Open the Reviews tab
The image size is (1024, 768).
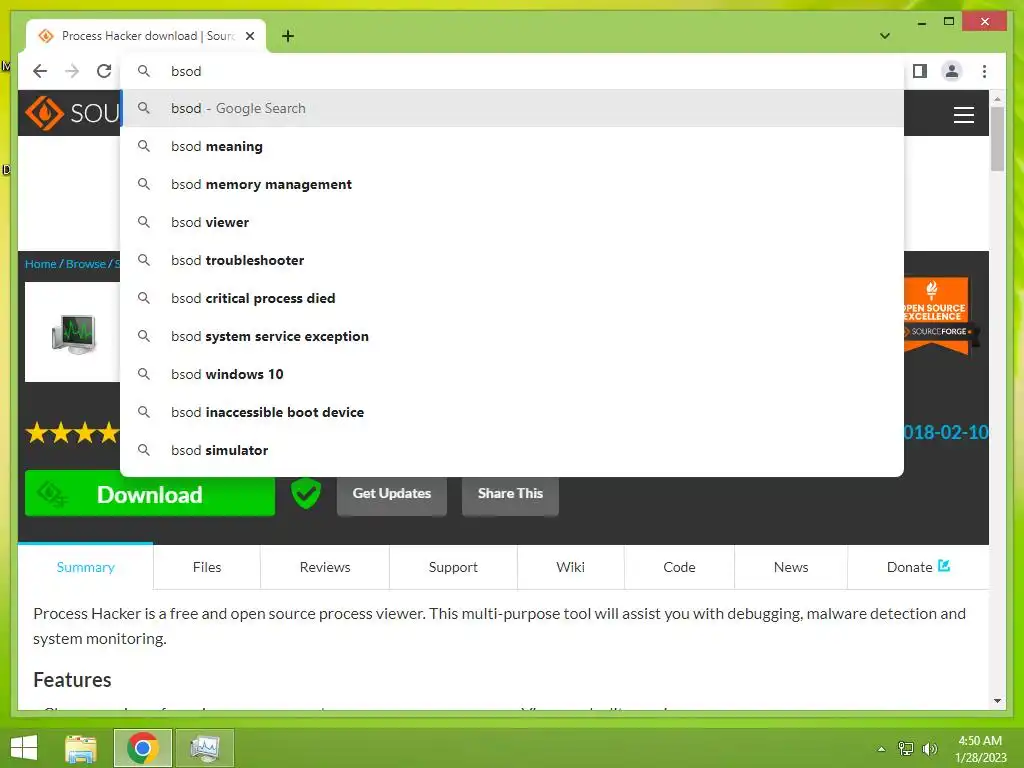[325, 567]
